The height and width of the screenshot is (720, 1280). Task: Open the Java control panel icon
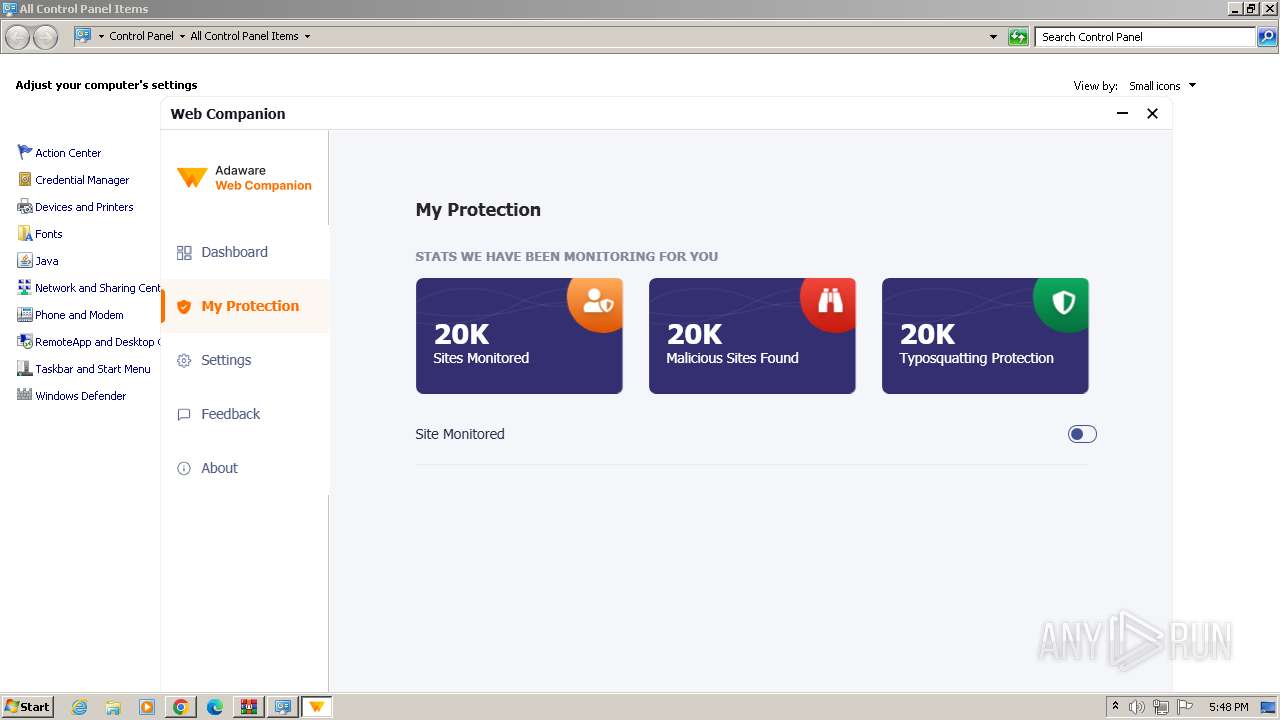pos(25,260)
